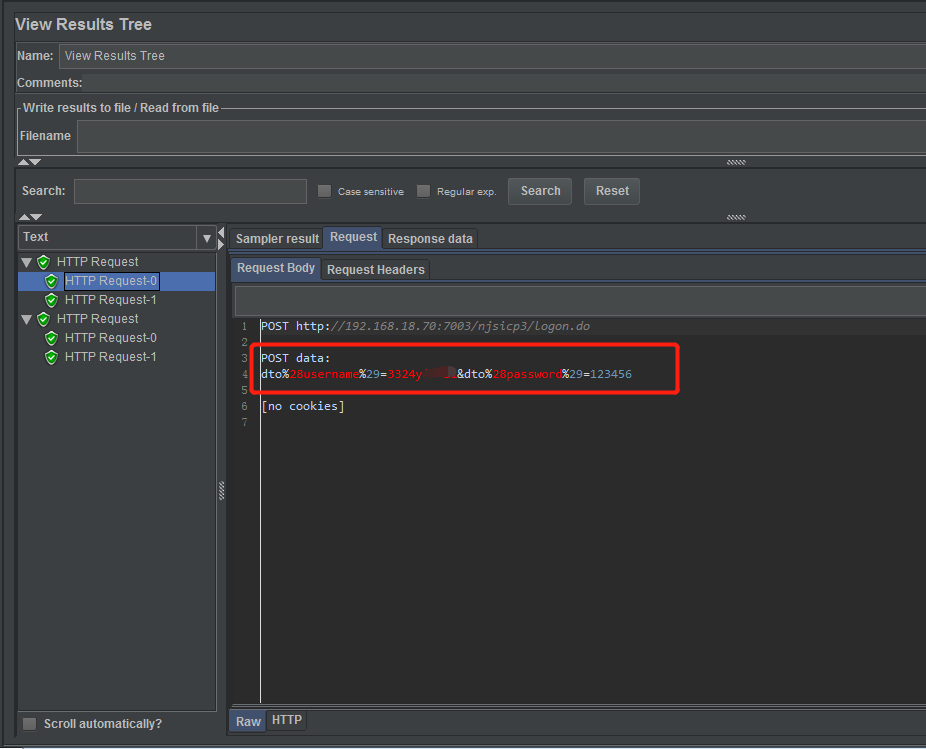The width and height of the screenshot is (926, 749).
Task: Click the dto username POST data line
Action: 446,374
